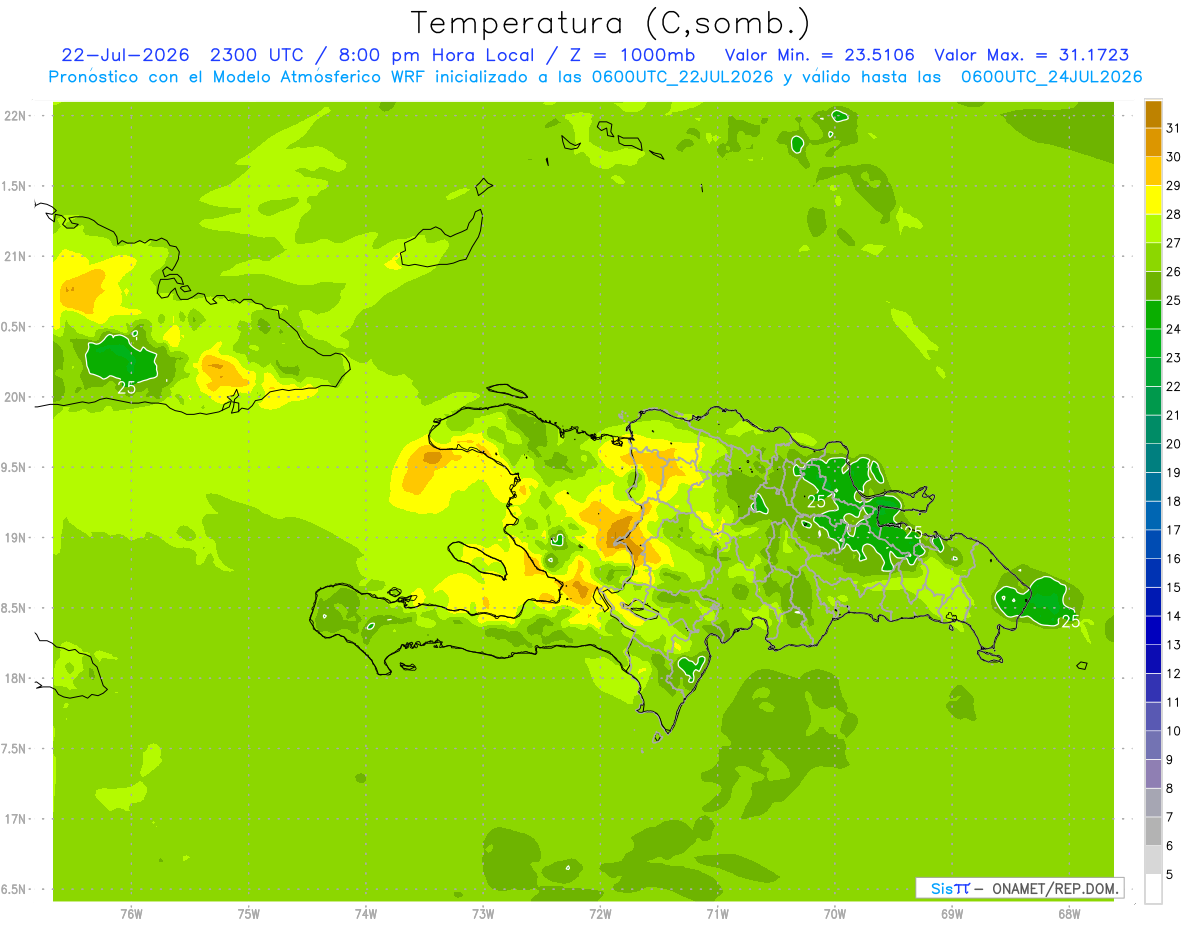Click the "22-Jul-2026" forecast date text
The image size is (1200, 927).
128,55
